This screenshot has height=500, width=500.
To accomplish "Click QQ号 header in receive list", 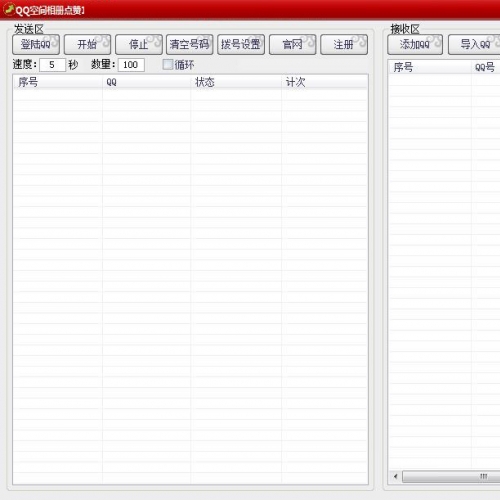I will point(486,67).
